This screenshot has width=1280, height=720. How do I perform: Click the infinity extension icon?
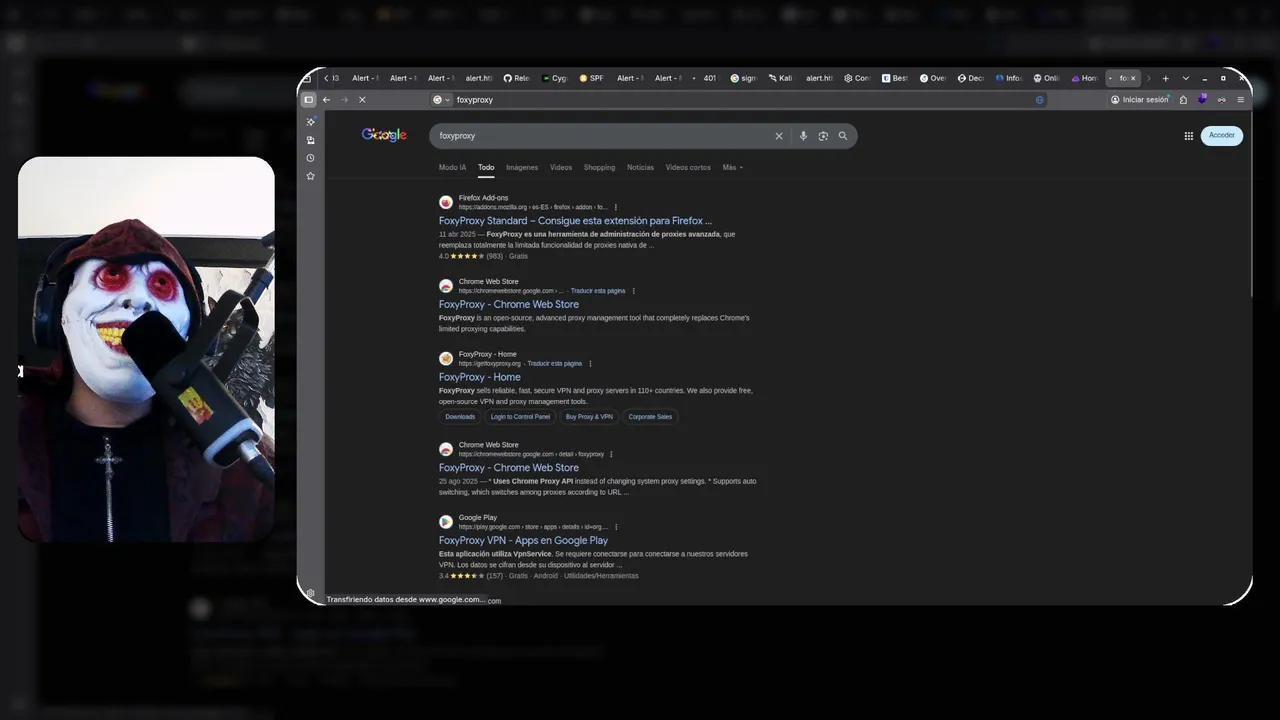pos(1222,100)
